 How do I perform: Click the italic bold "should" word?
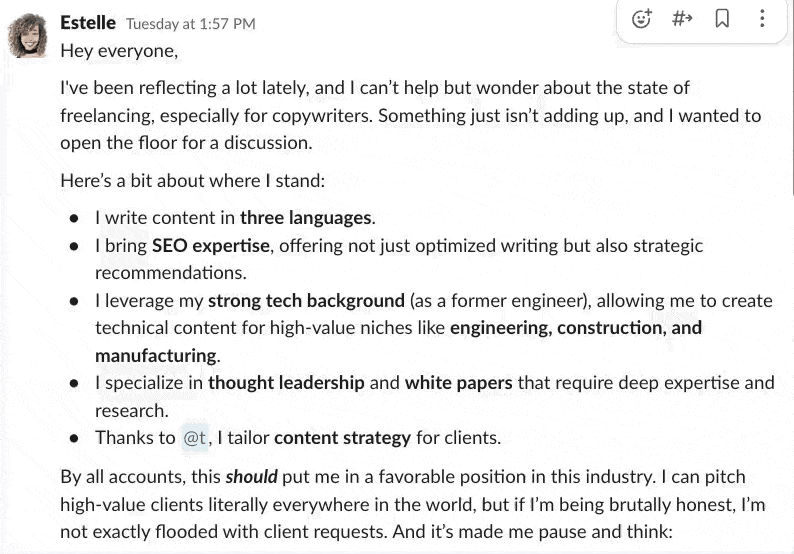pyautogui.click(x=252, y=477)
